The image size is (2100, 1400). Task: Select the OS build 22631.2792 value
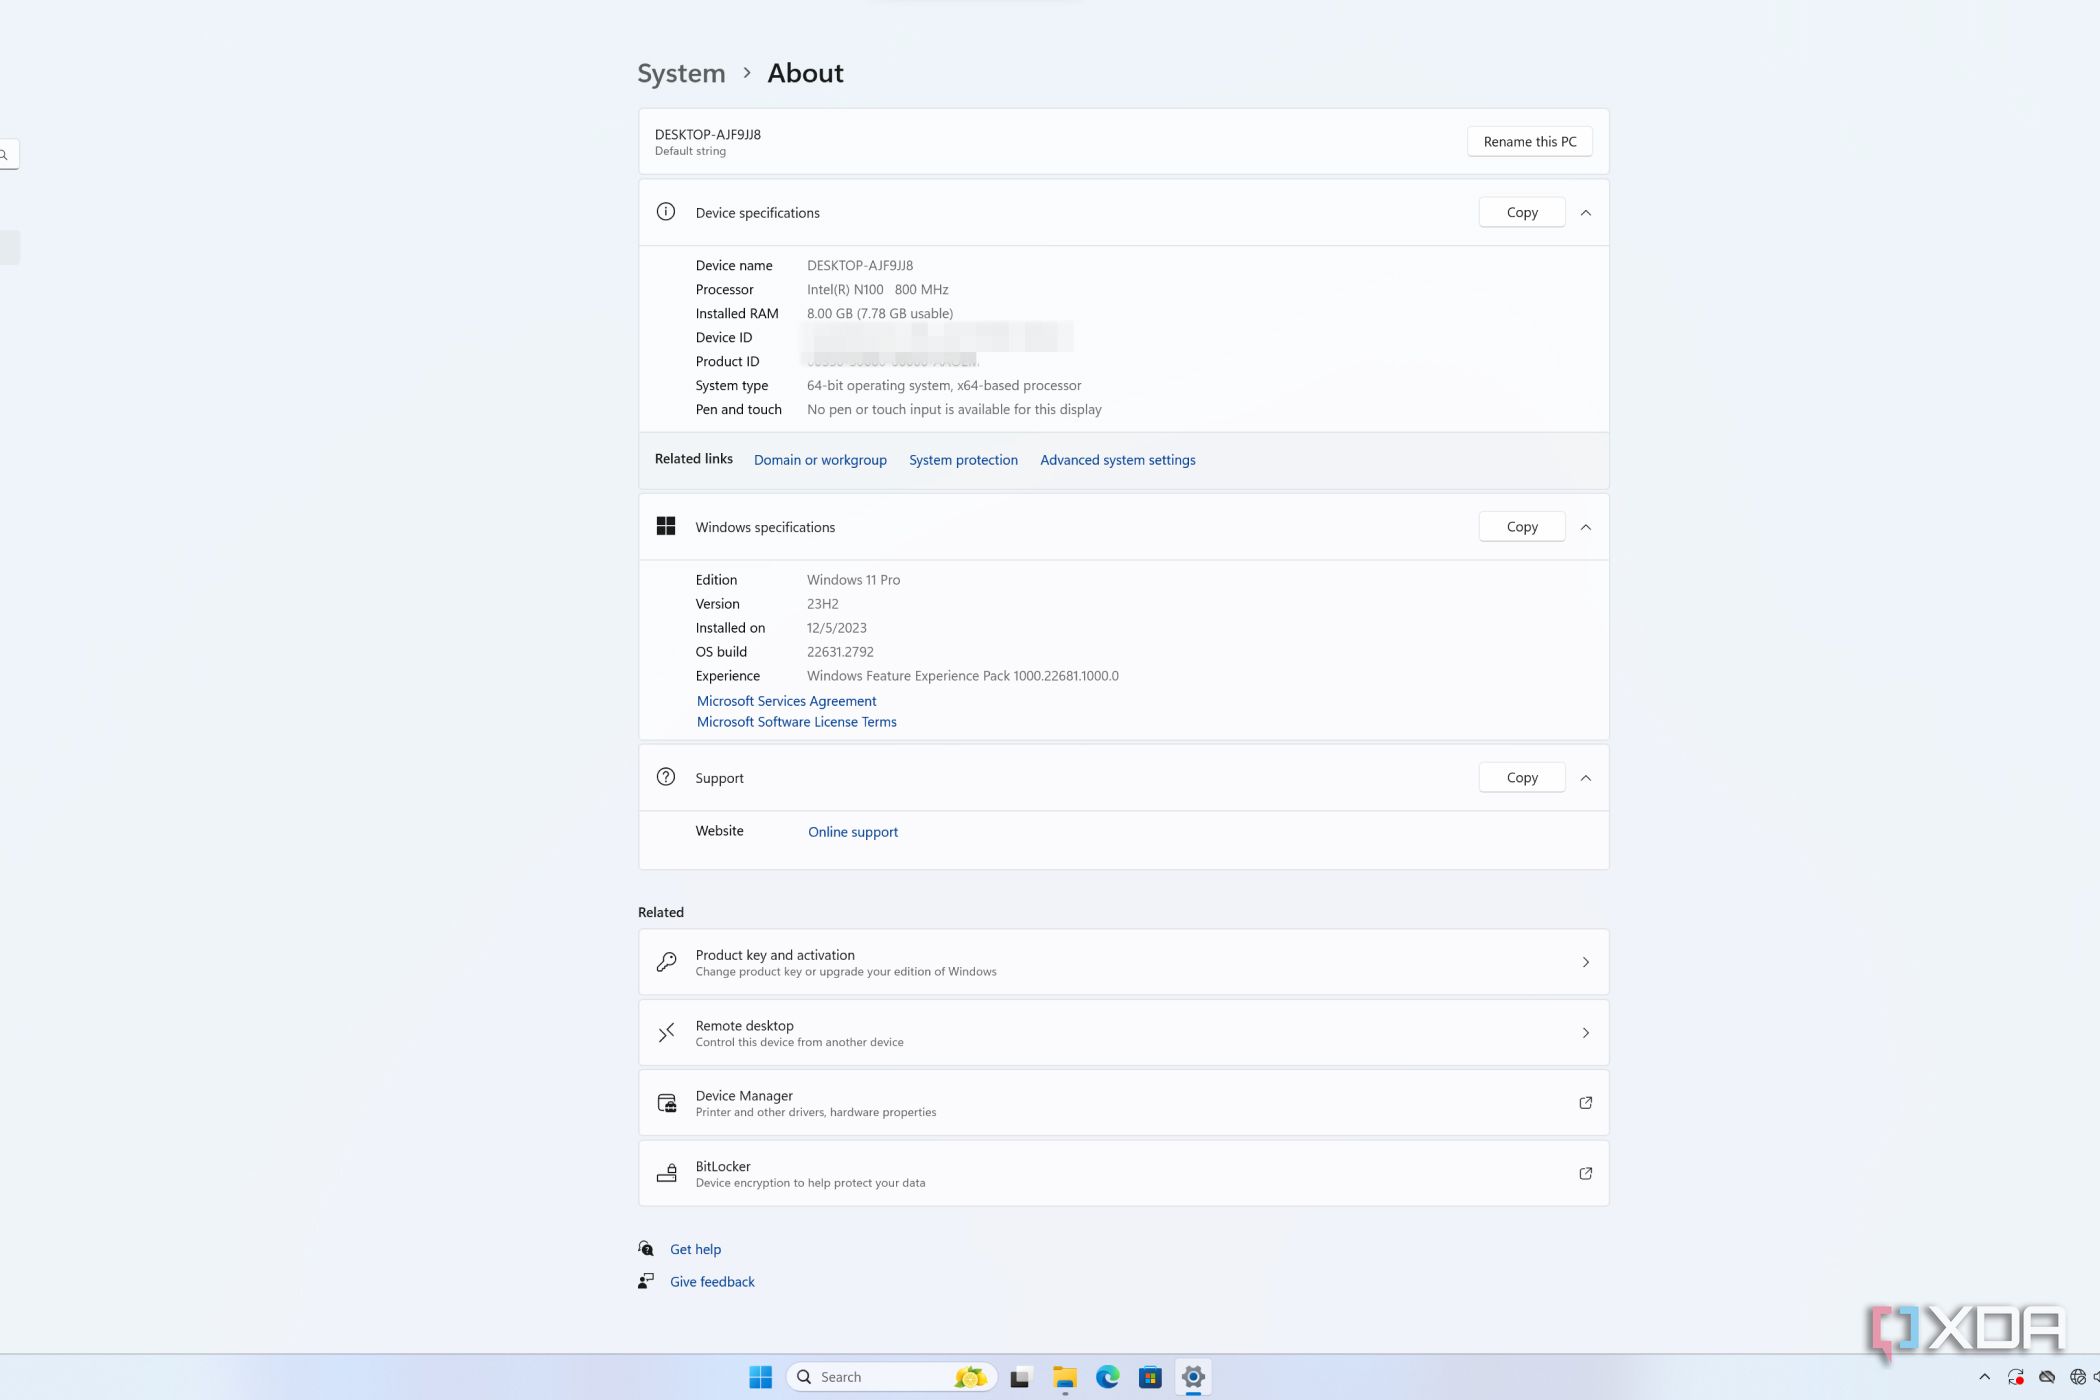840,651
